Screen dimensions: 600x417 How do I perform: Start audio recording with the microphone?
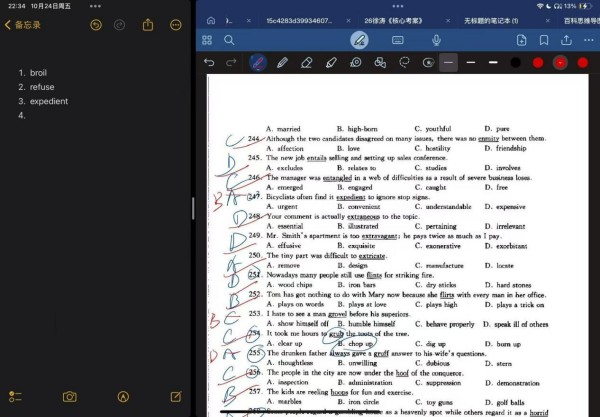click(436, 40)
